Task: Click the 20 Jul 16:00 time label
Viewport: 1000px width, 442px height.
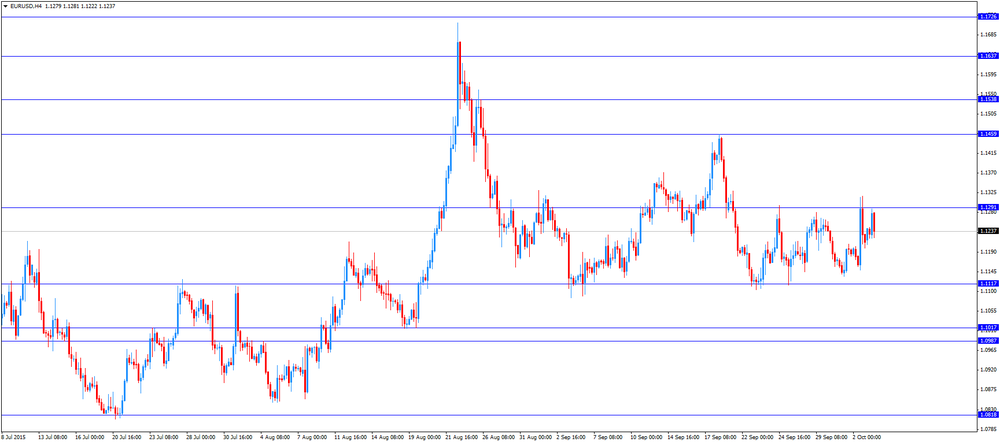Action: 127,438
